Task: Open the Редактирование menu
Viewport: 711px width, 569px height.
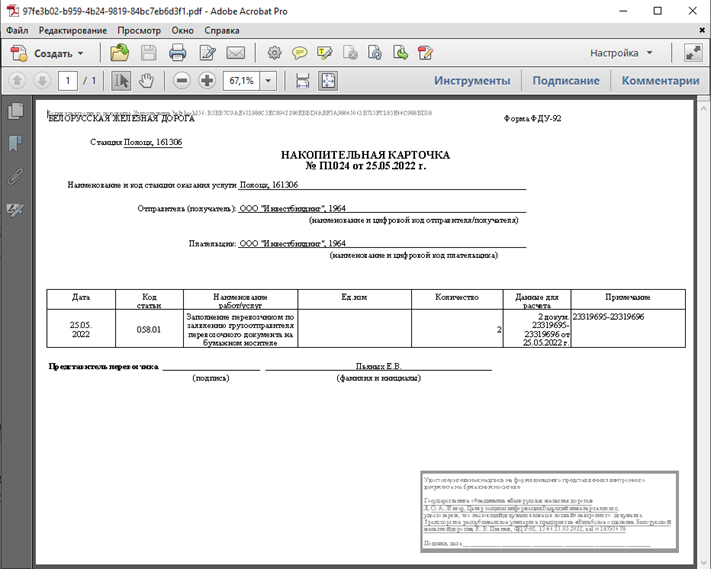Action: pyautogui.click(x=73, y=30)
